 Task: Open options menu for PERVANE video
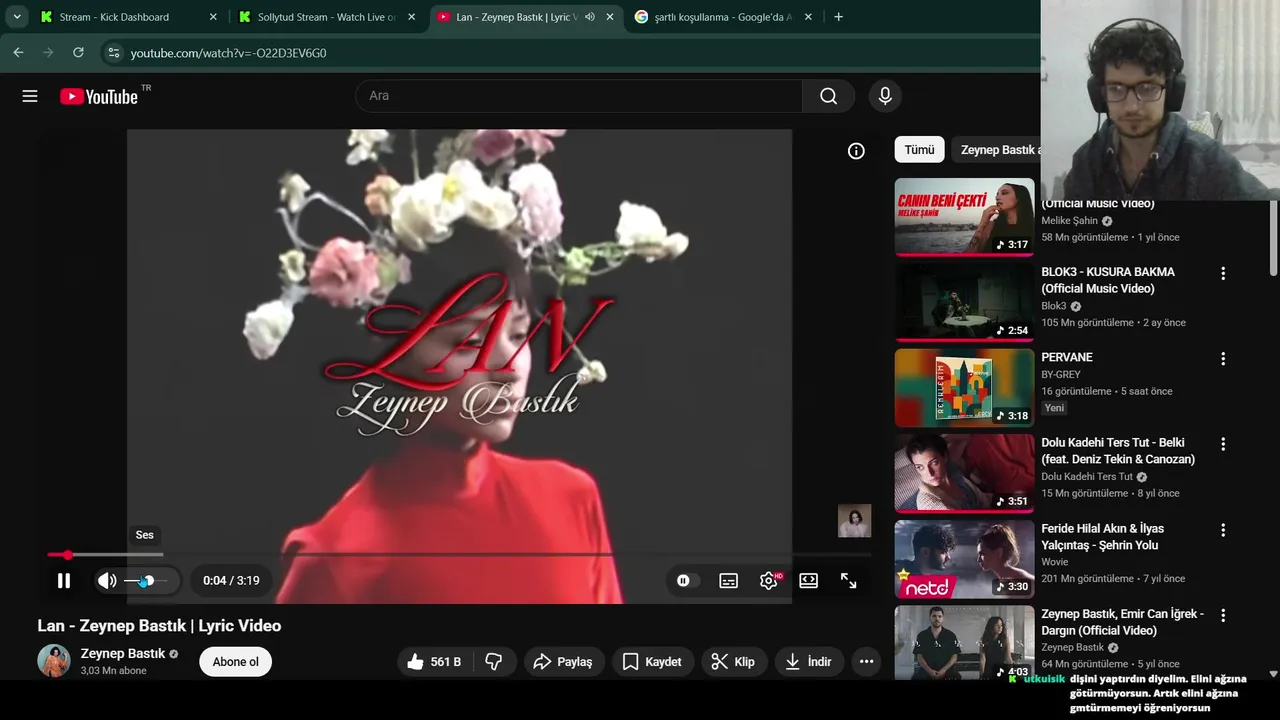[1222, 358]
